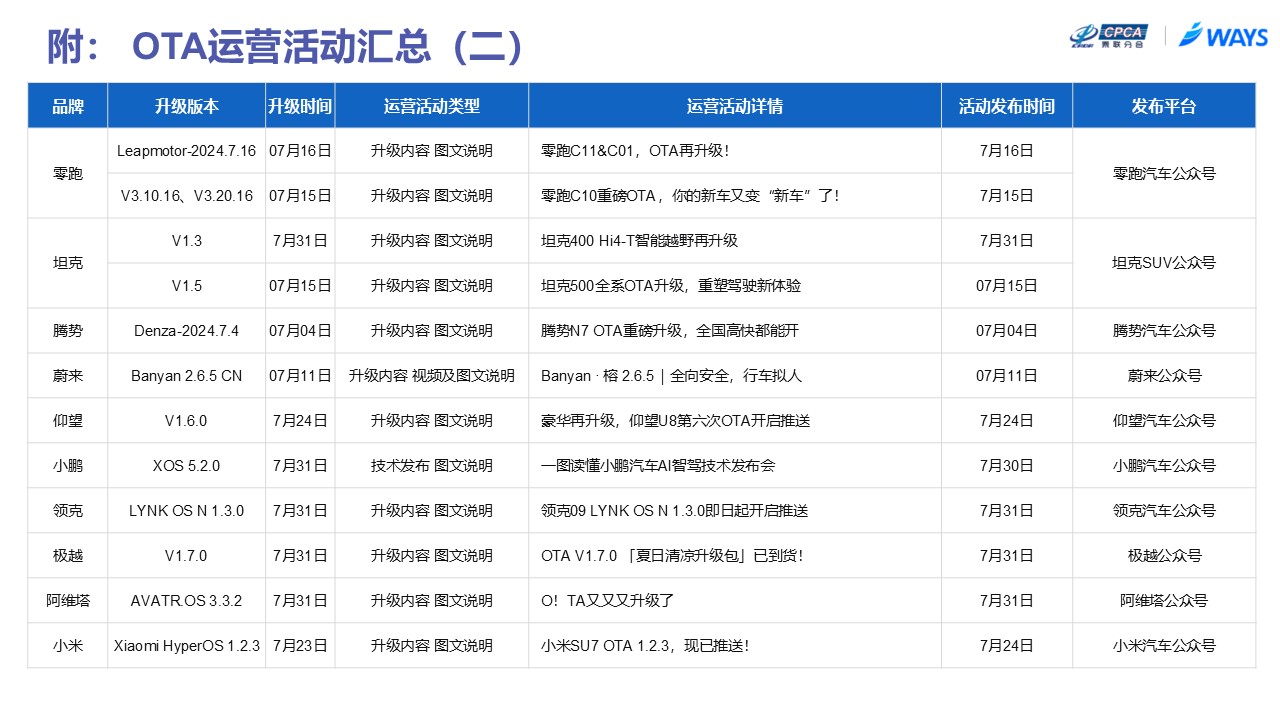The image size is (1280, 720).
Task: Select the 小米 brand cell
Action: pyautogui.click(x=68, y=645)
